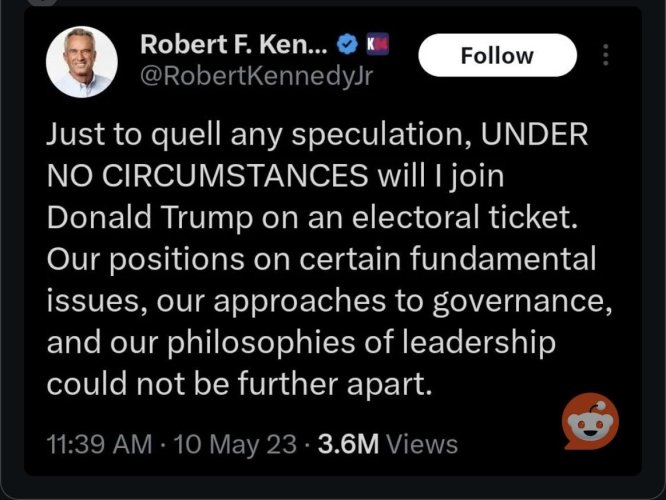Click the red-blue K affiliate badge

tap(378, 44)
